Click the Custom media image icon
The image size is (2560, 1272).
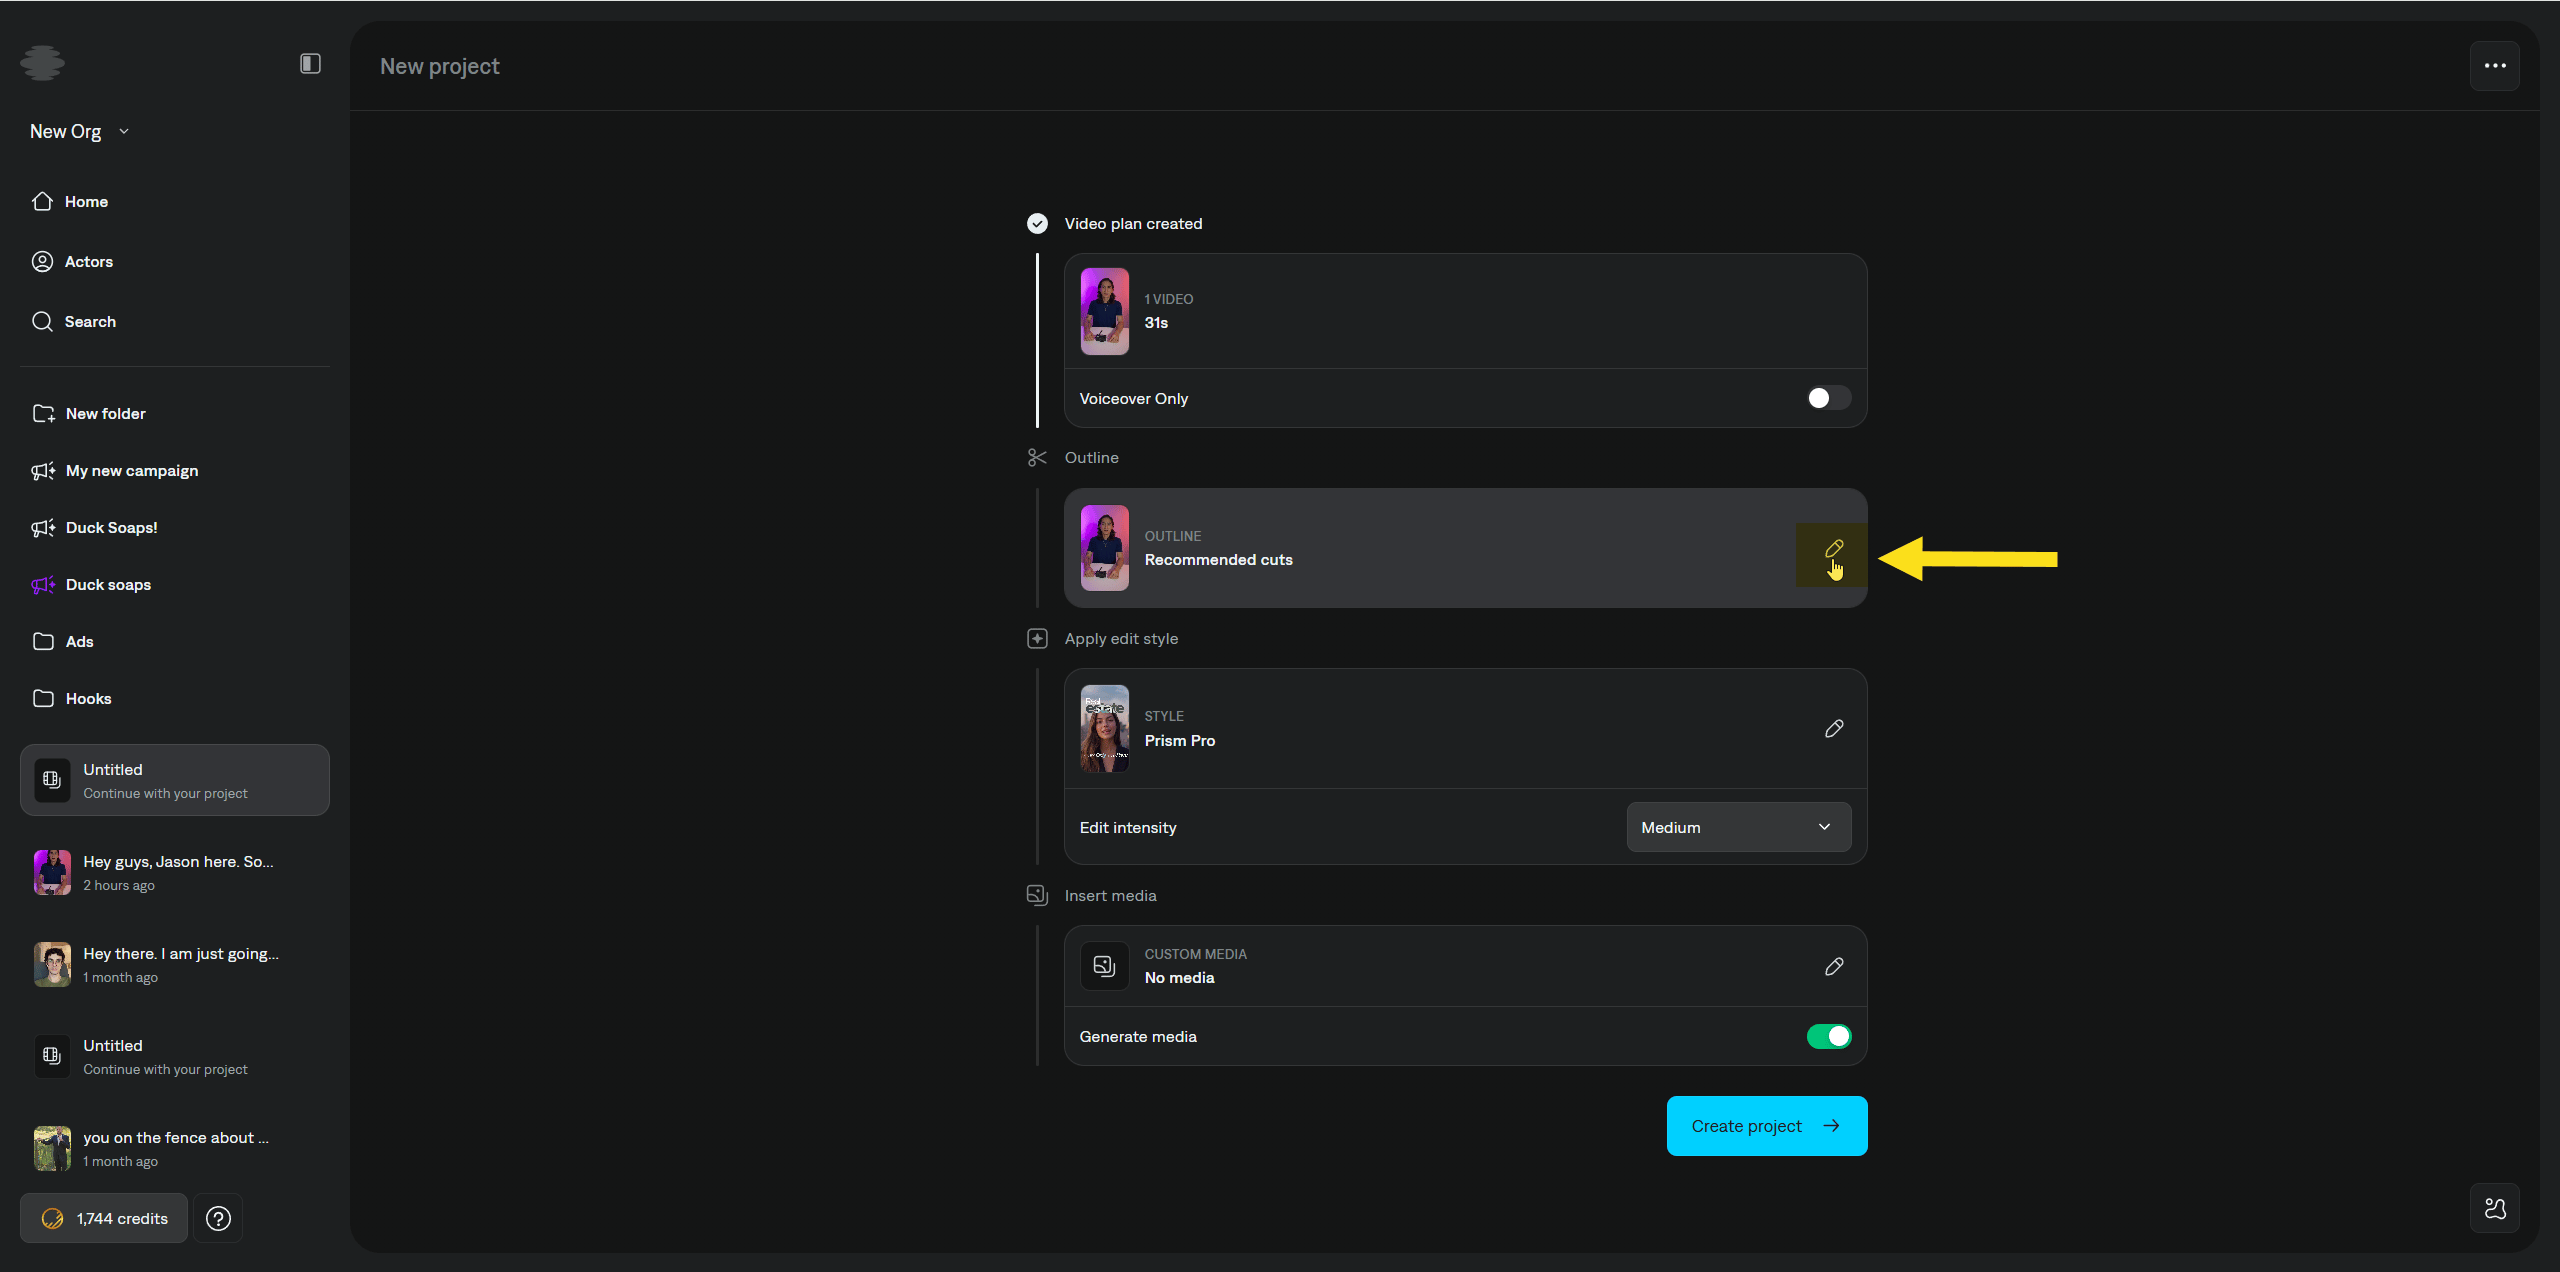pyautogui.click(x=1105, y=966)
